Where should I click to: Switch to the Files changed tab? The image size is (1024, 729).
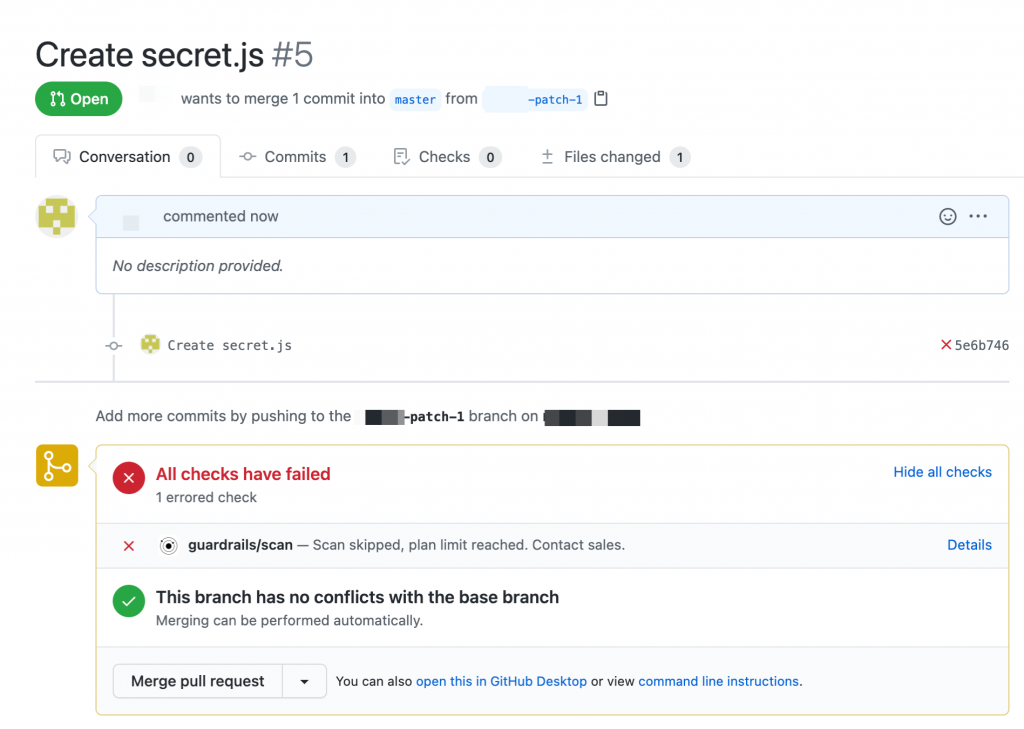tap(614, 156)
